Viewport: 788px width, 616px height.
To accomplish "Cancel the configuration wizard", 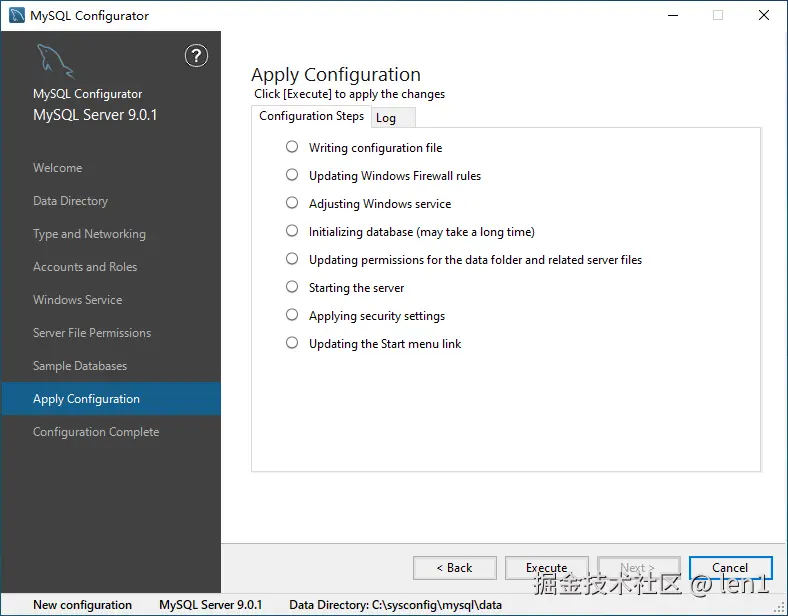I will pos(730,568).
